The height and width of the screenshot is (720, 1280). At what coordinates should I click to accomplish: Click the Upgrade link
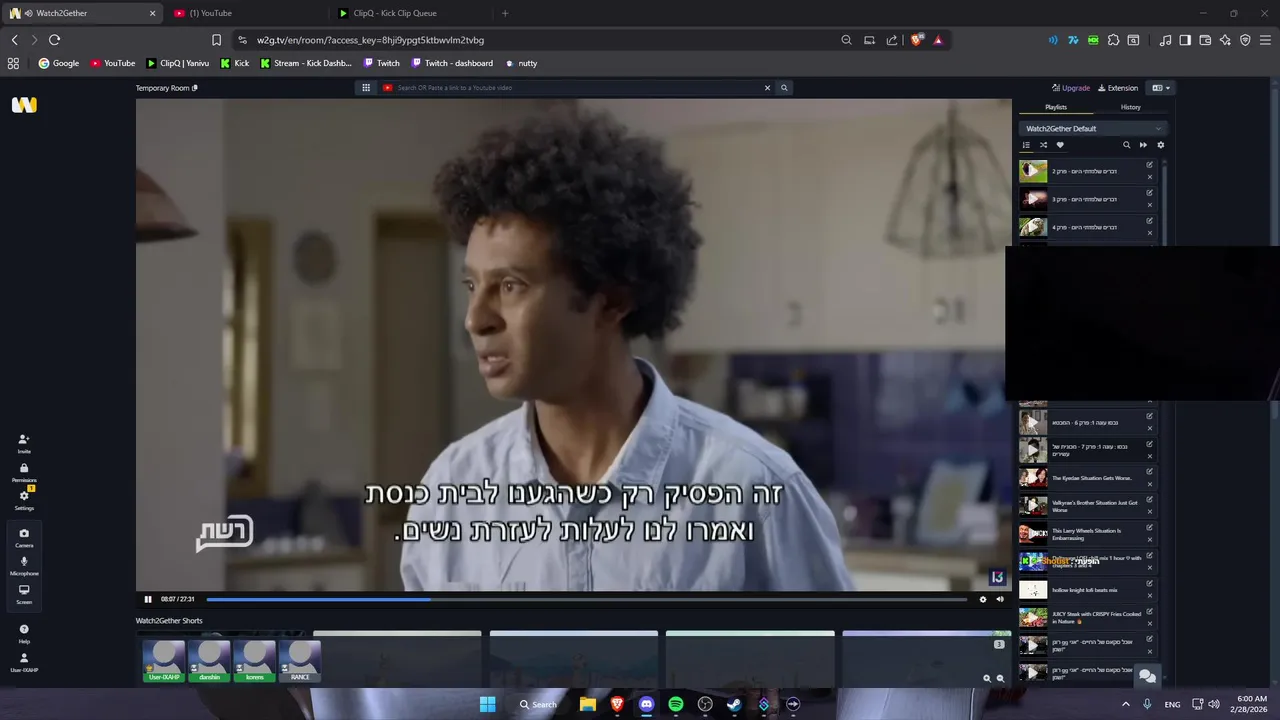(x=1071, y=88)
